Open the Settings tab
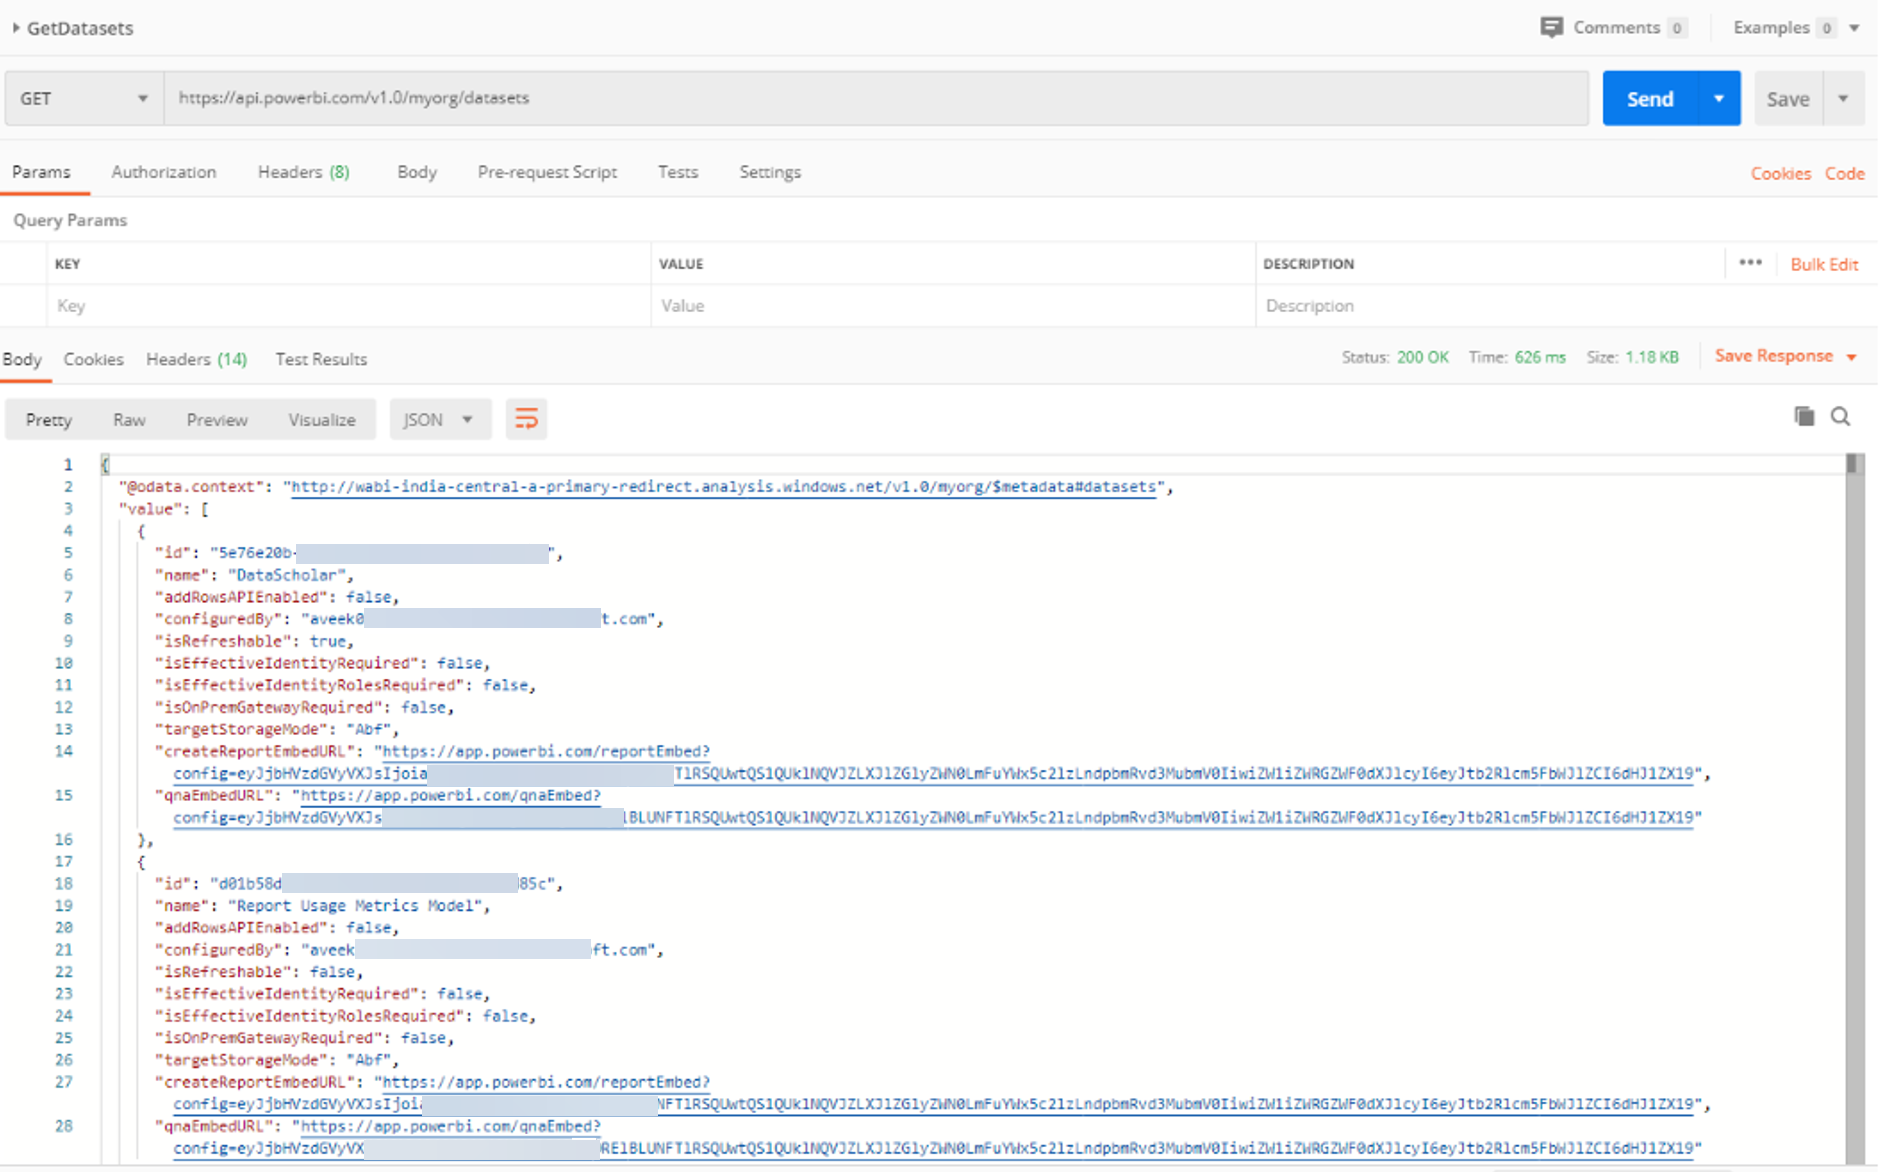Viewport: 1880px width, 1172px height. coord(770,172)
